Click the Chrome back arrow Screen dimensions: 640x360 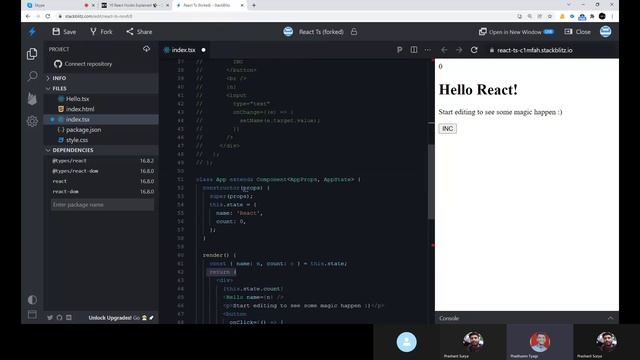28,16
